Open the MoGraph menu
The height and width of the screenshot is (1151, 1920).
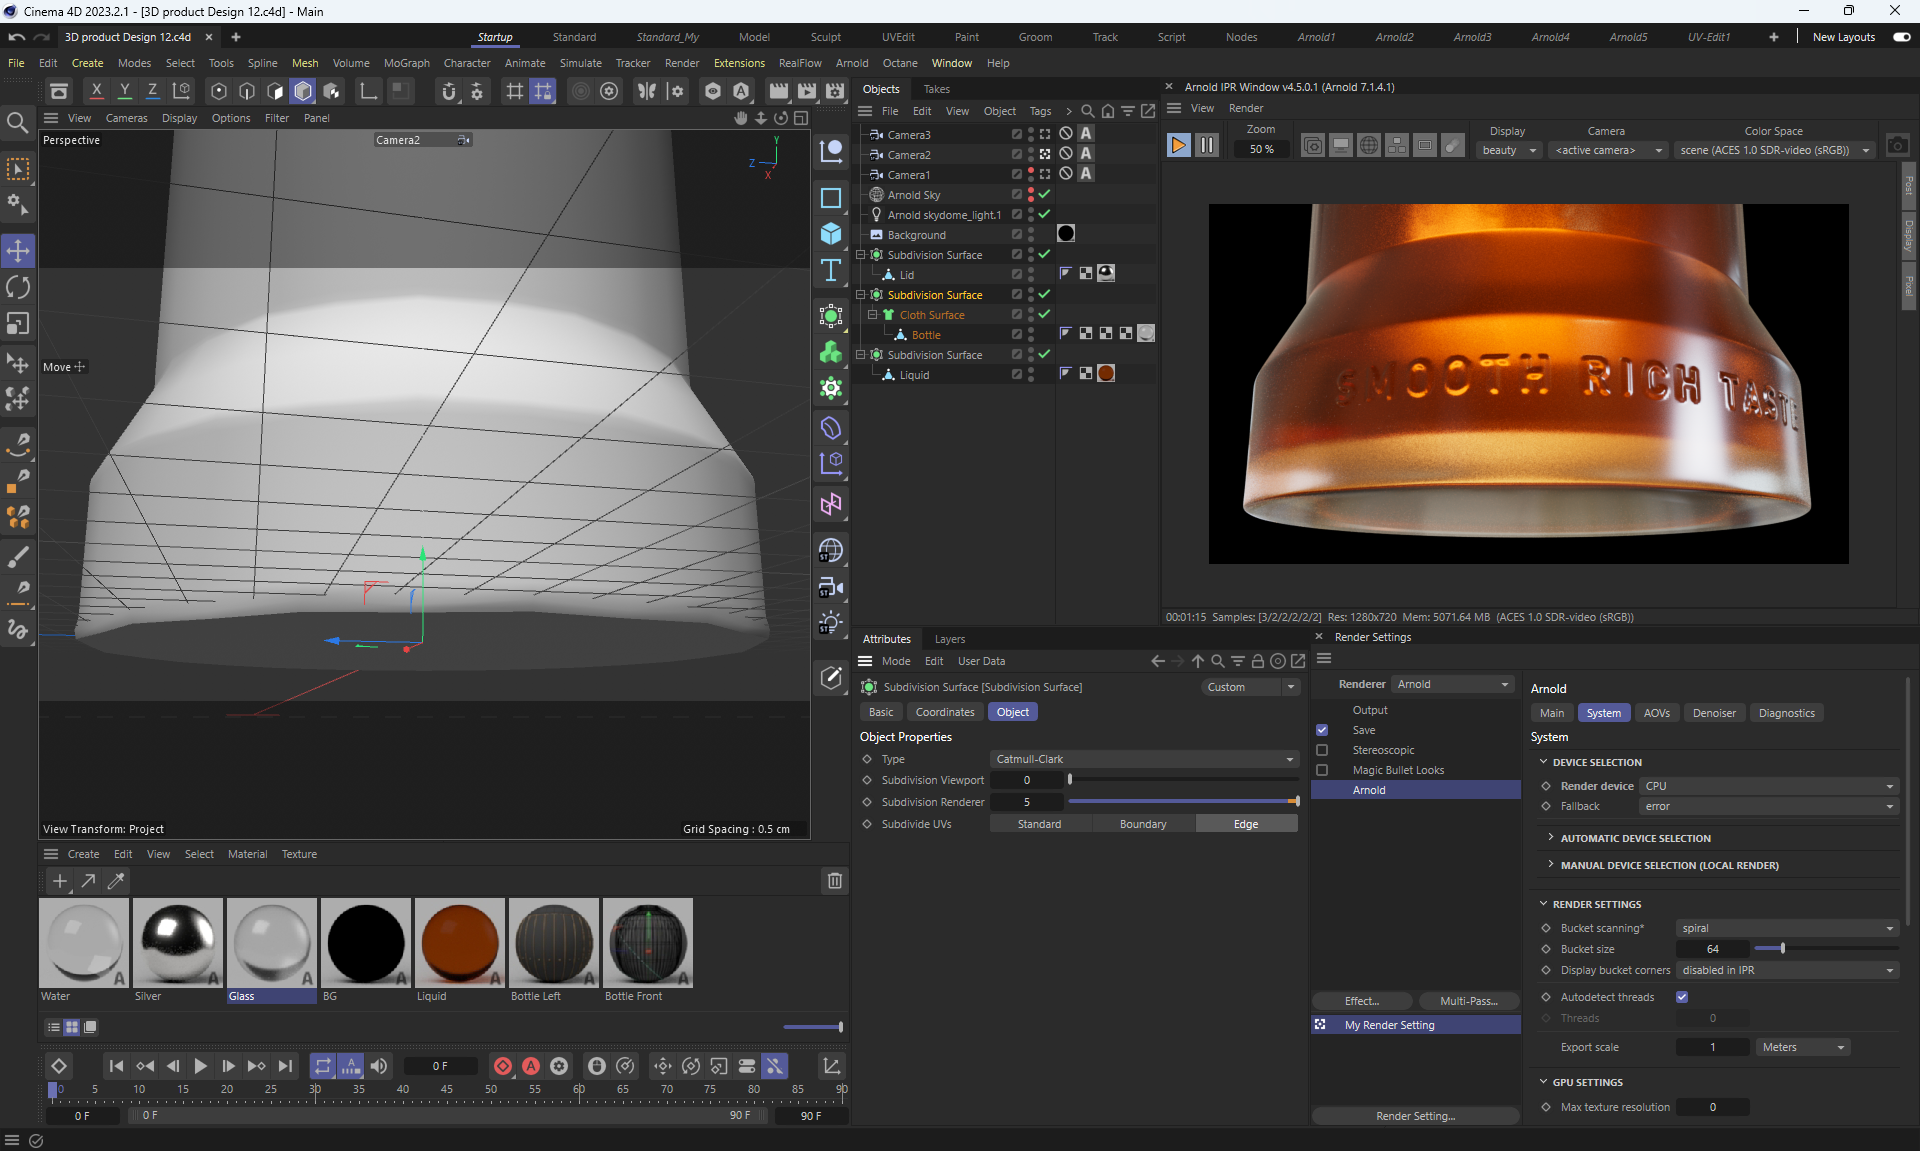click(x=406, y=63)
